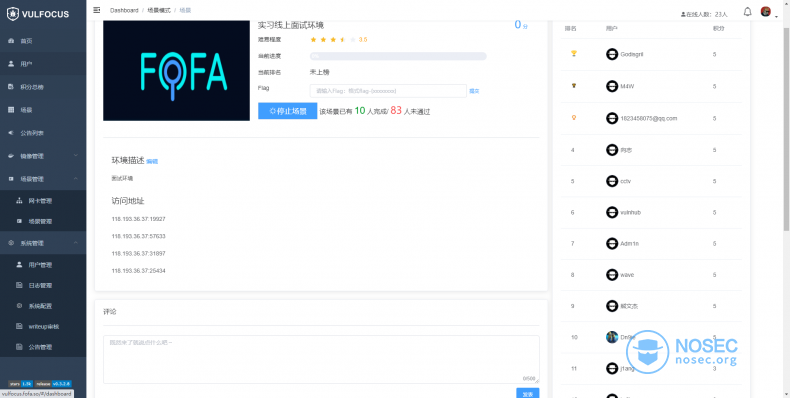Click the 当前进度 progress bar
The height and width of the screenshot is (398, 790).
398,56
